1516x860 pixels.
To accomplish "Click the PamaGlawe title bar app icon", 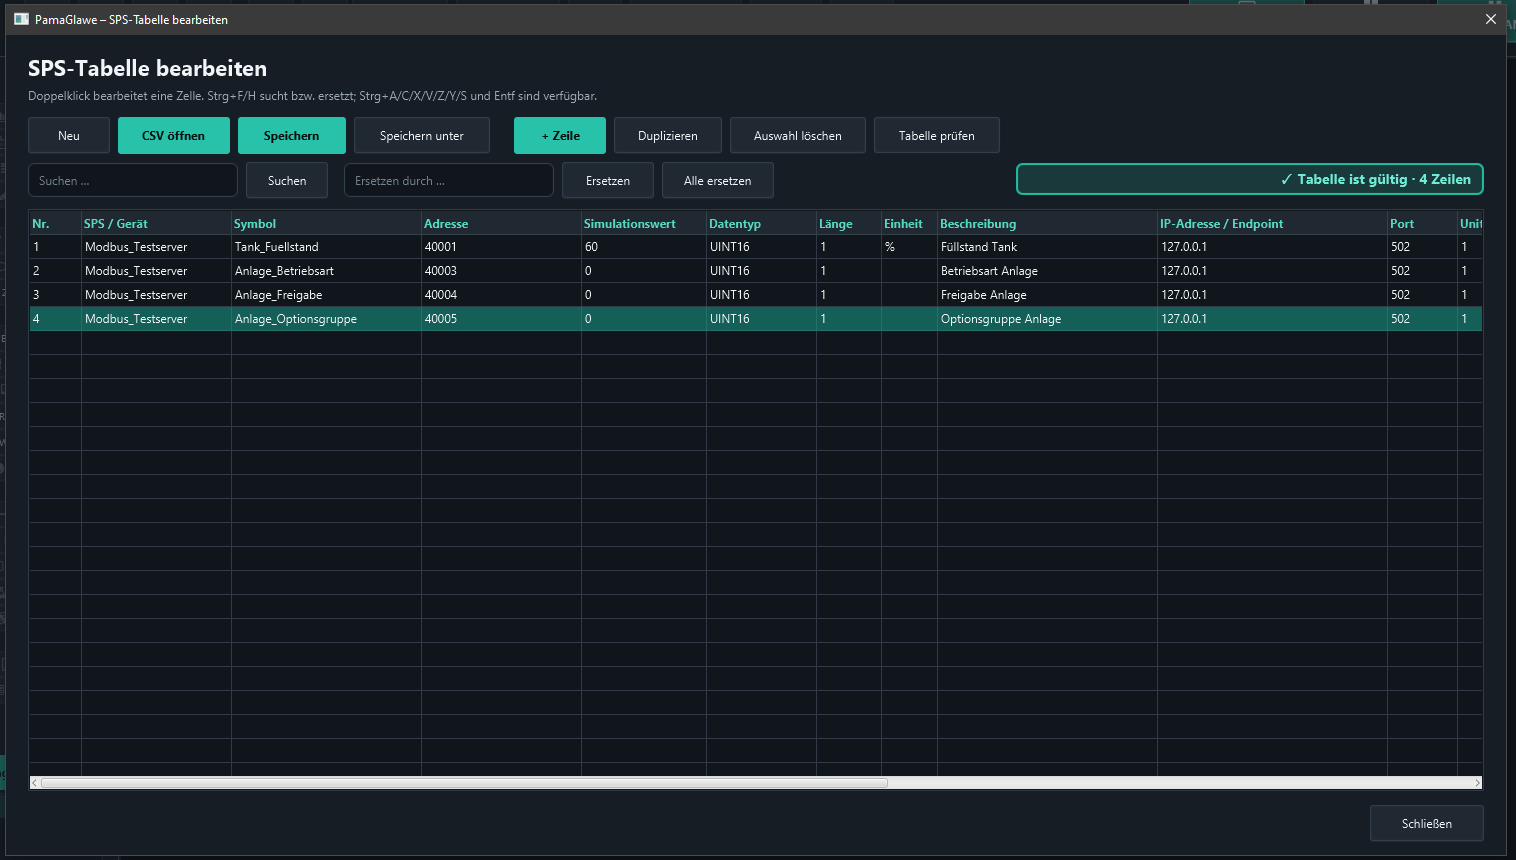I will [21, 19].
